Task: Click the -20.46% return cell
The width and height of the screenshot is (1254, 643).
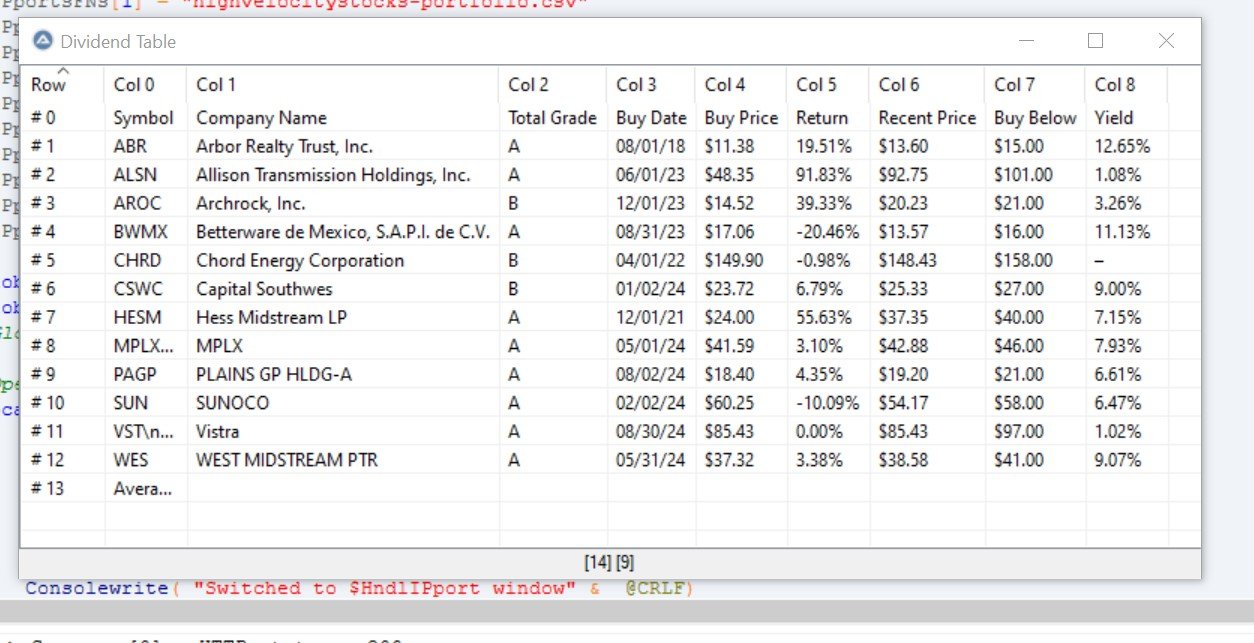Action: point(828,232)
